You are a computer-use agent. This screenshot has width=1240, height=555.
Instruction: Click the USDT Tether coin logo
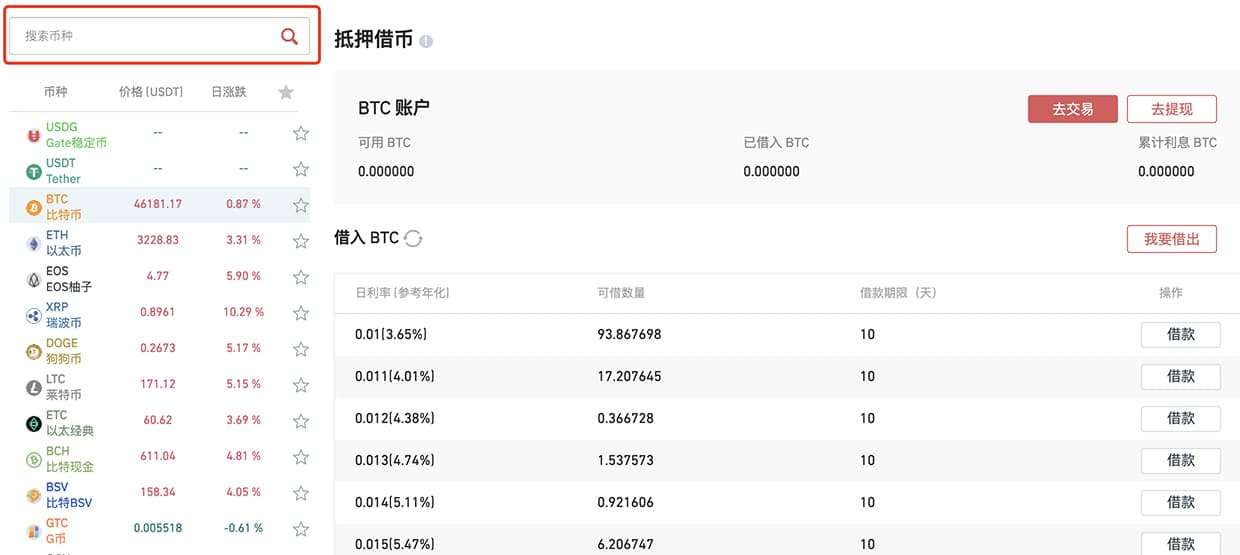point(33,171)
